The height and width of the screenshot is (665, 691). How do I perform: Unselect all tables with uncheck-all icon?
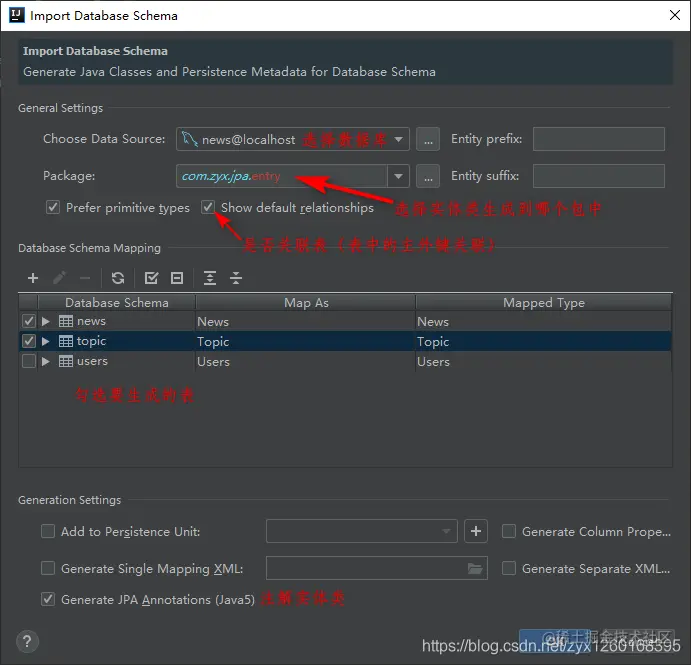pos(177,278)
